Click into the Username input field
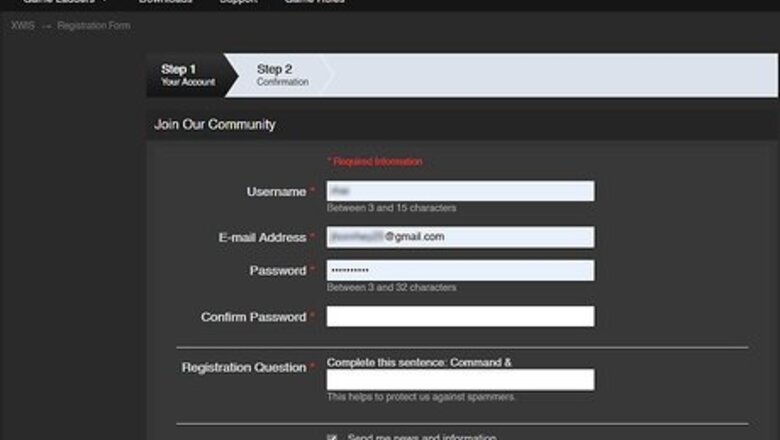 pyautogui.click(x=460, y=191)
